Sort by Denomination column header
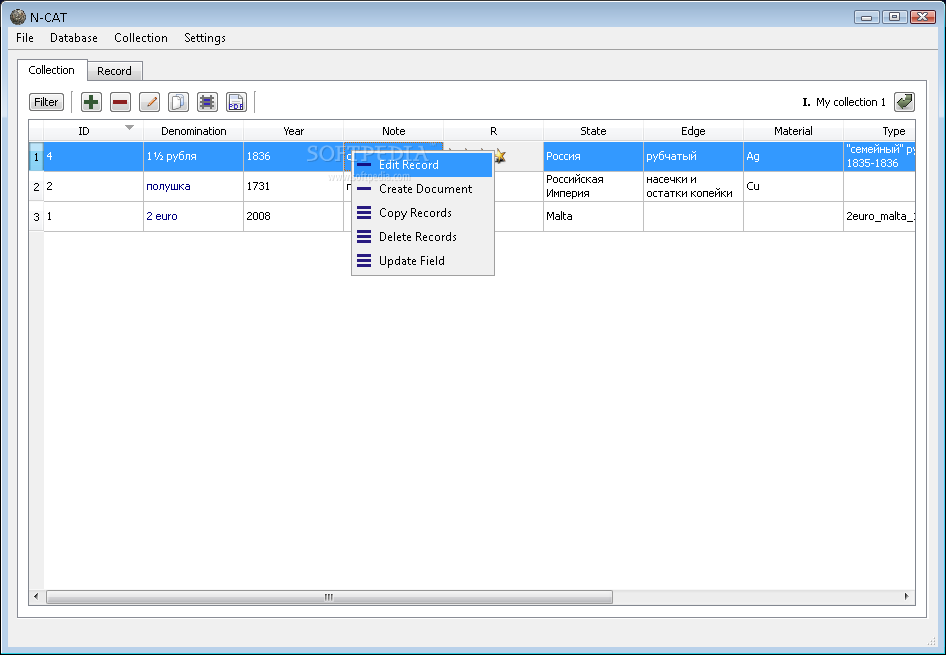The width and height of the screenshot is (946, 655). click(194, 131)
